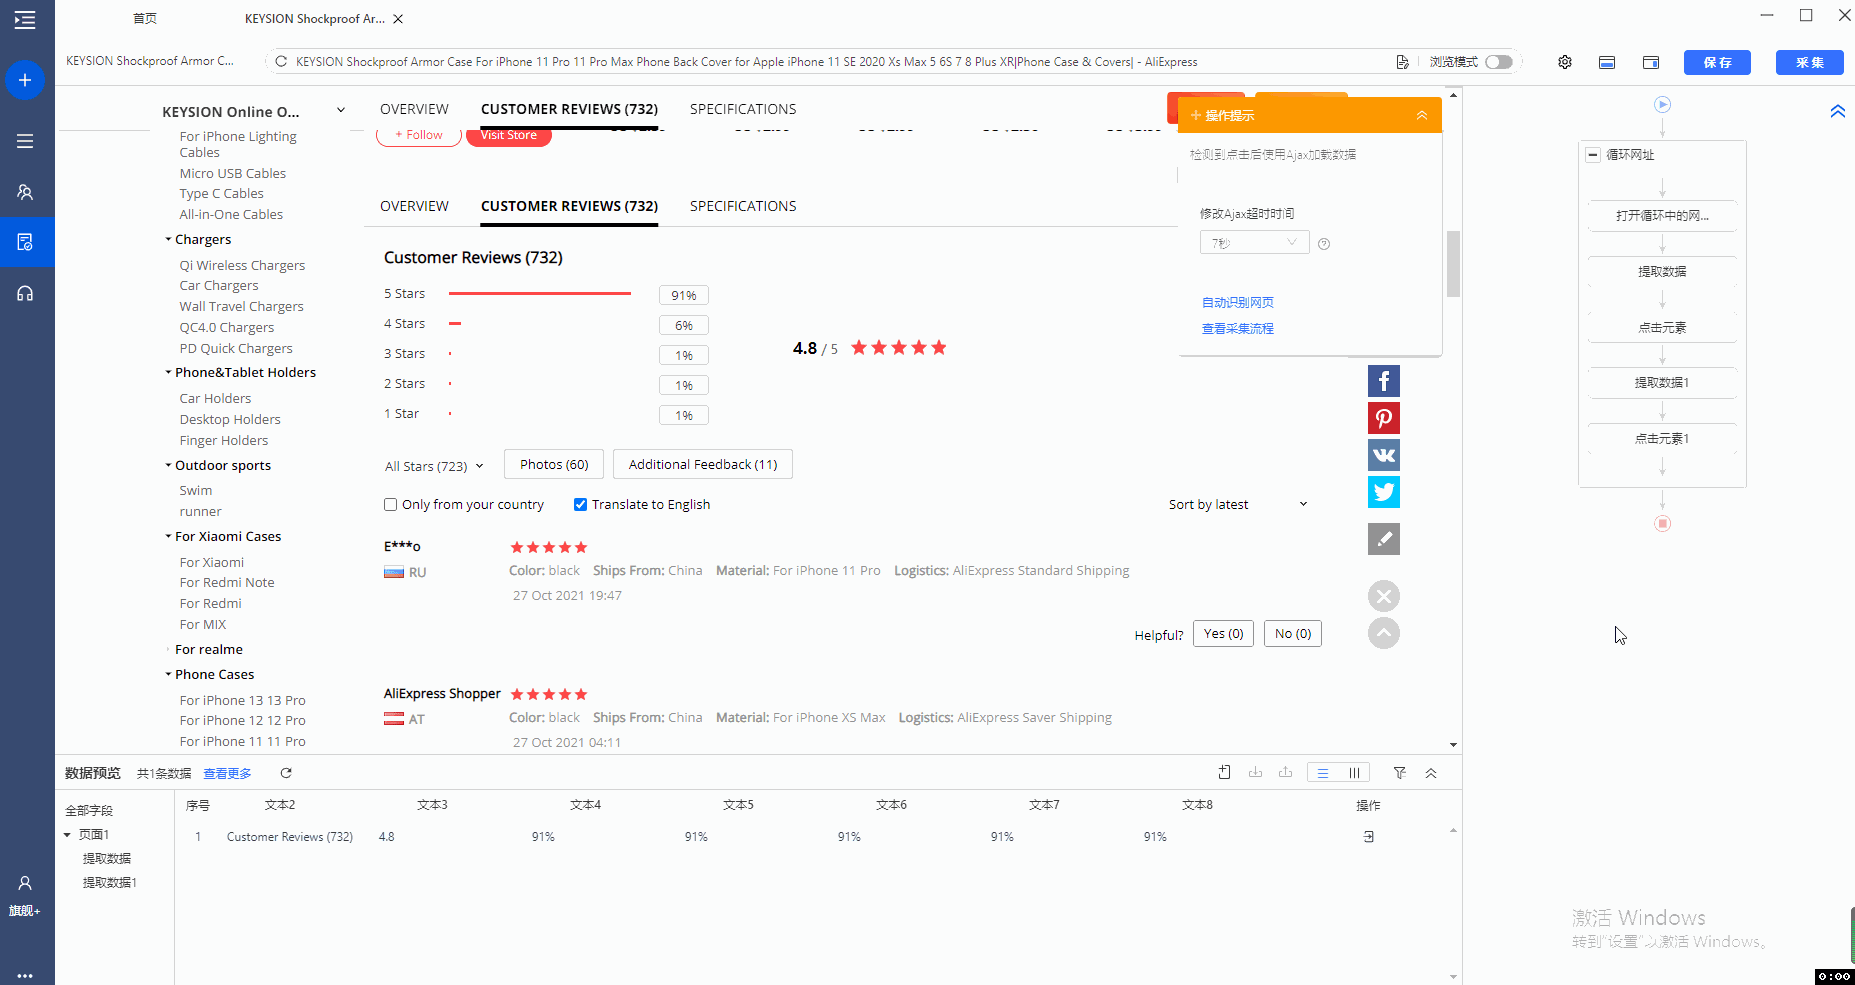Switch to the 首页 home tab
1855x985 pixels.
pyautogui.click(x=145, y=19)
